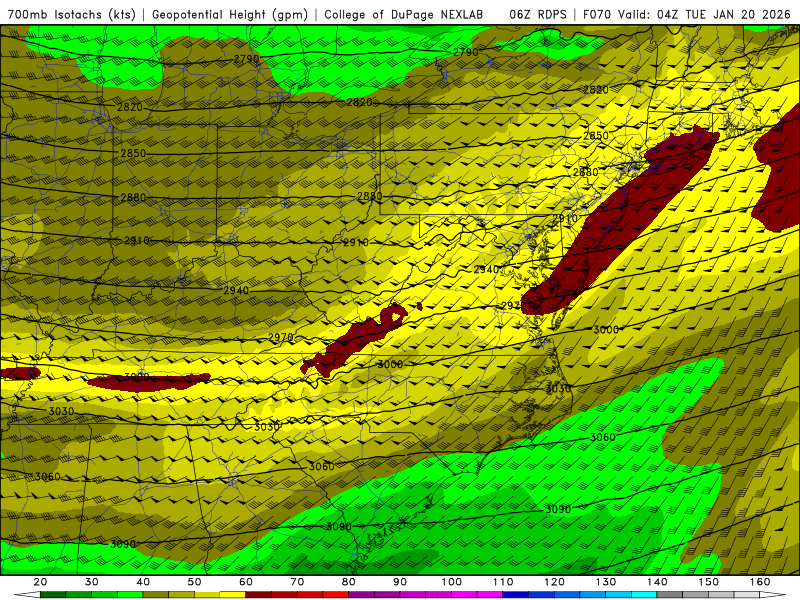Click the 160 value on the color scale
This screenshot has width=800, height=600.
pyautogui.click(x=760, y=582)
